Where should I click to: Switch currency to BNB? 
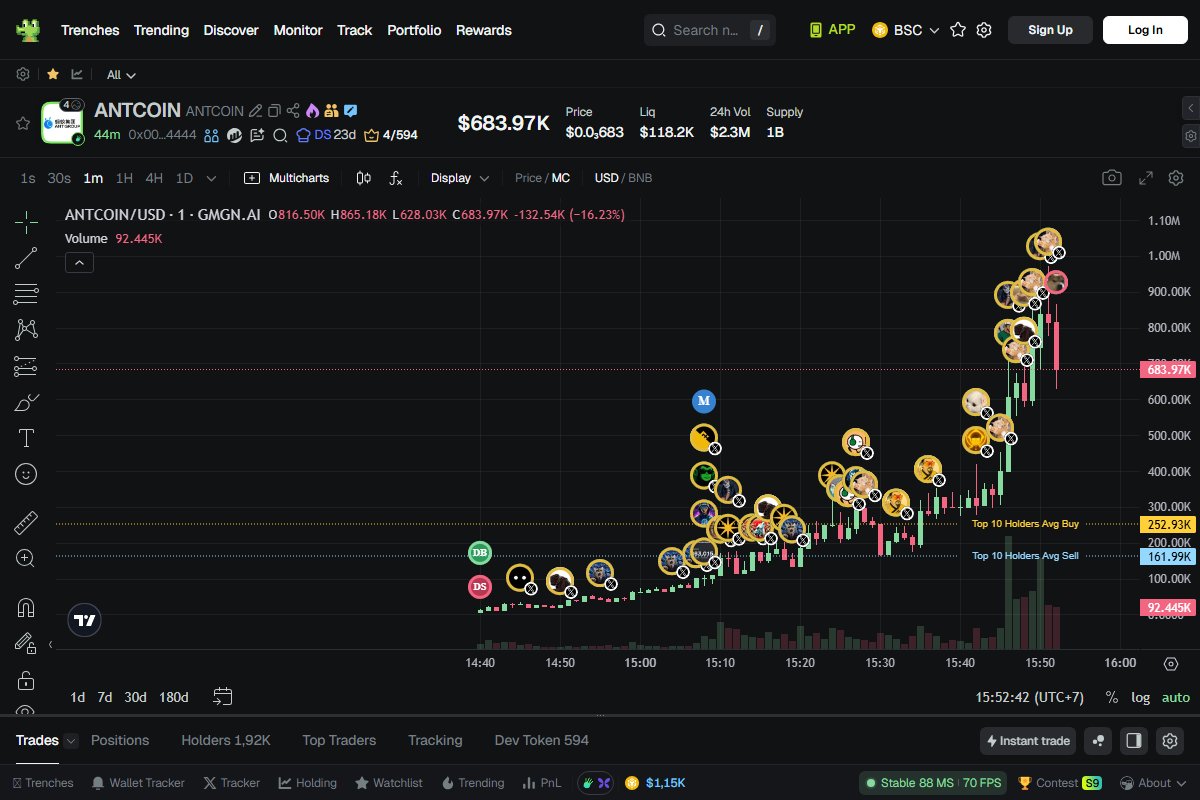[640, 178]
